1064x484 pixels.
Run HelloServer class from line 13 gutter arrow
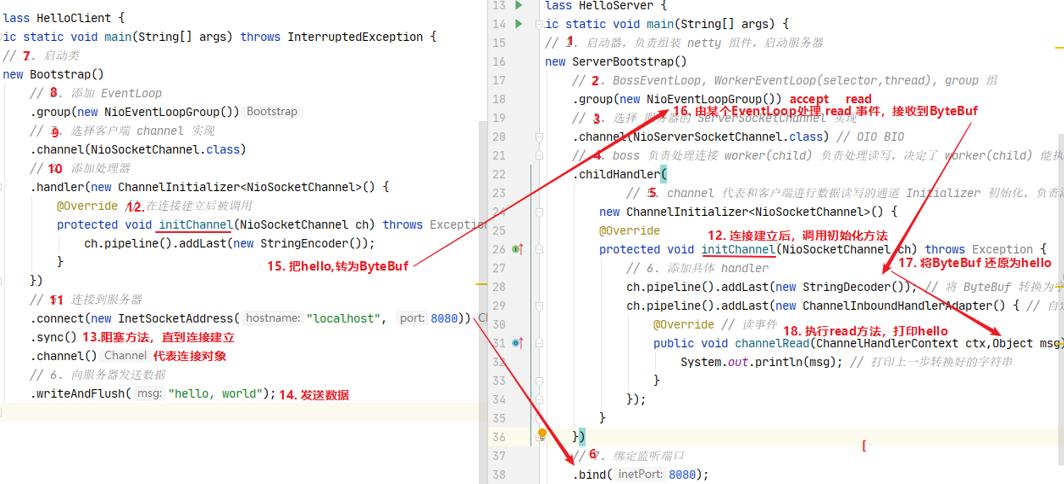(x=518, y=5)
